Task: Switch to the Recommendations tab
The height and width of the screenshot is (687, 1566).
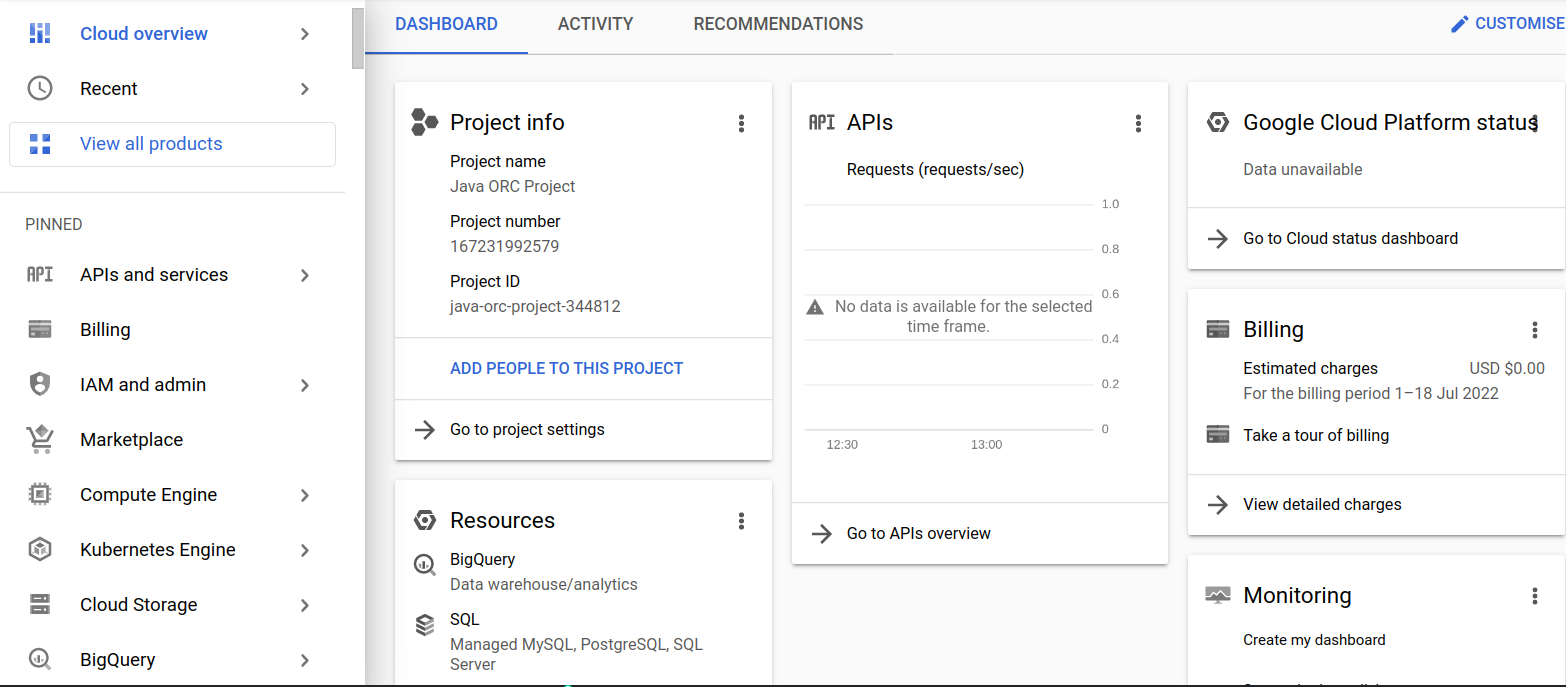Action: pos(778,24)
